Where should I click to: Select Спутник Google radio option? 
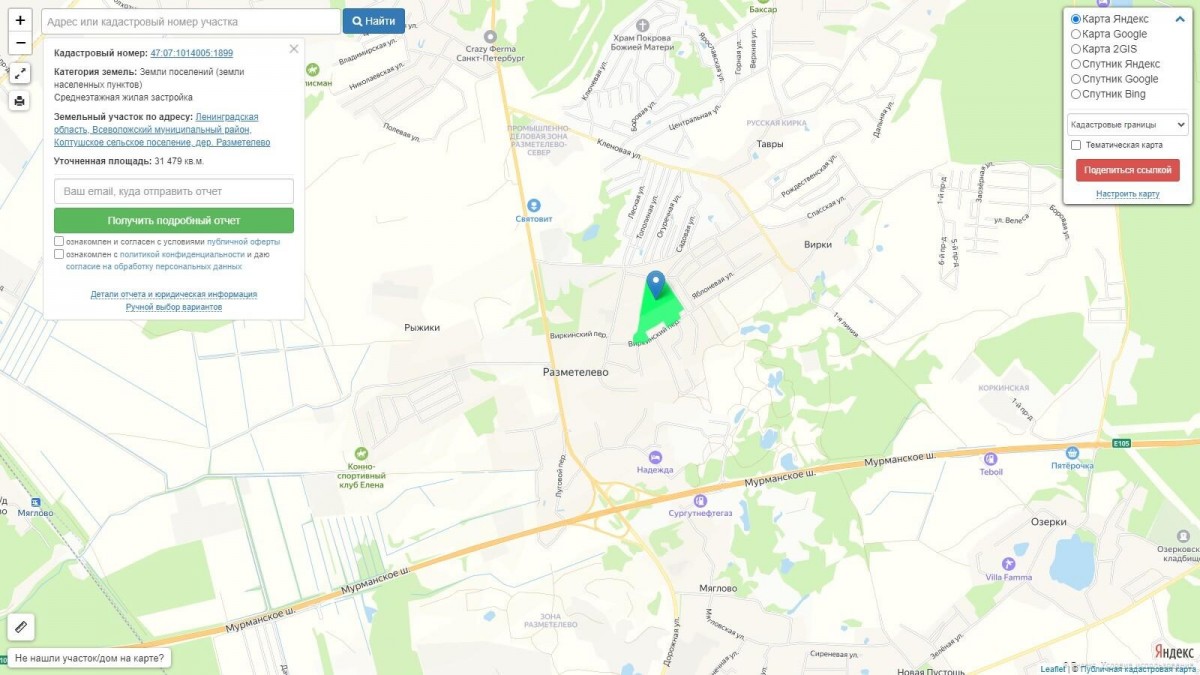tap(1076, 79)
